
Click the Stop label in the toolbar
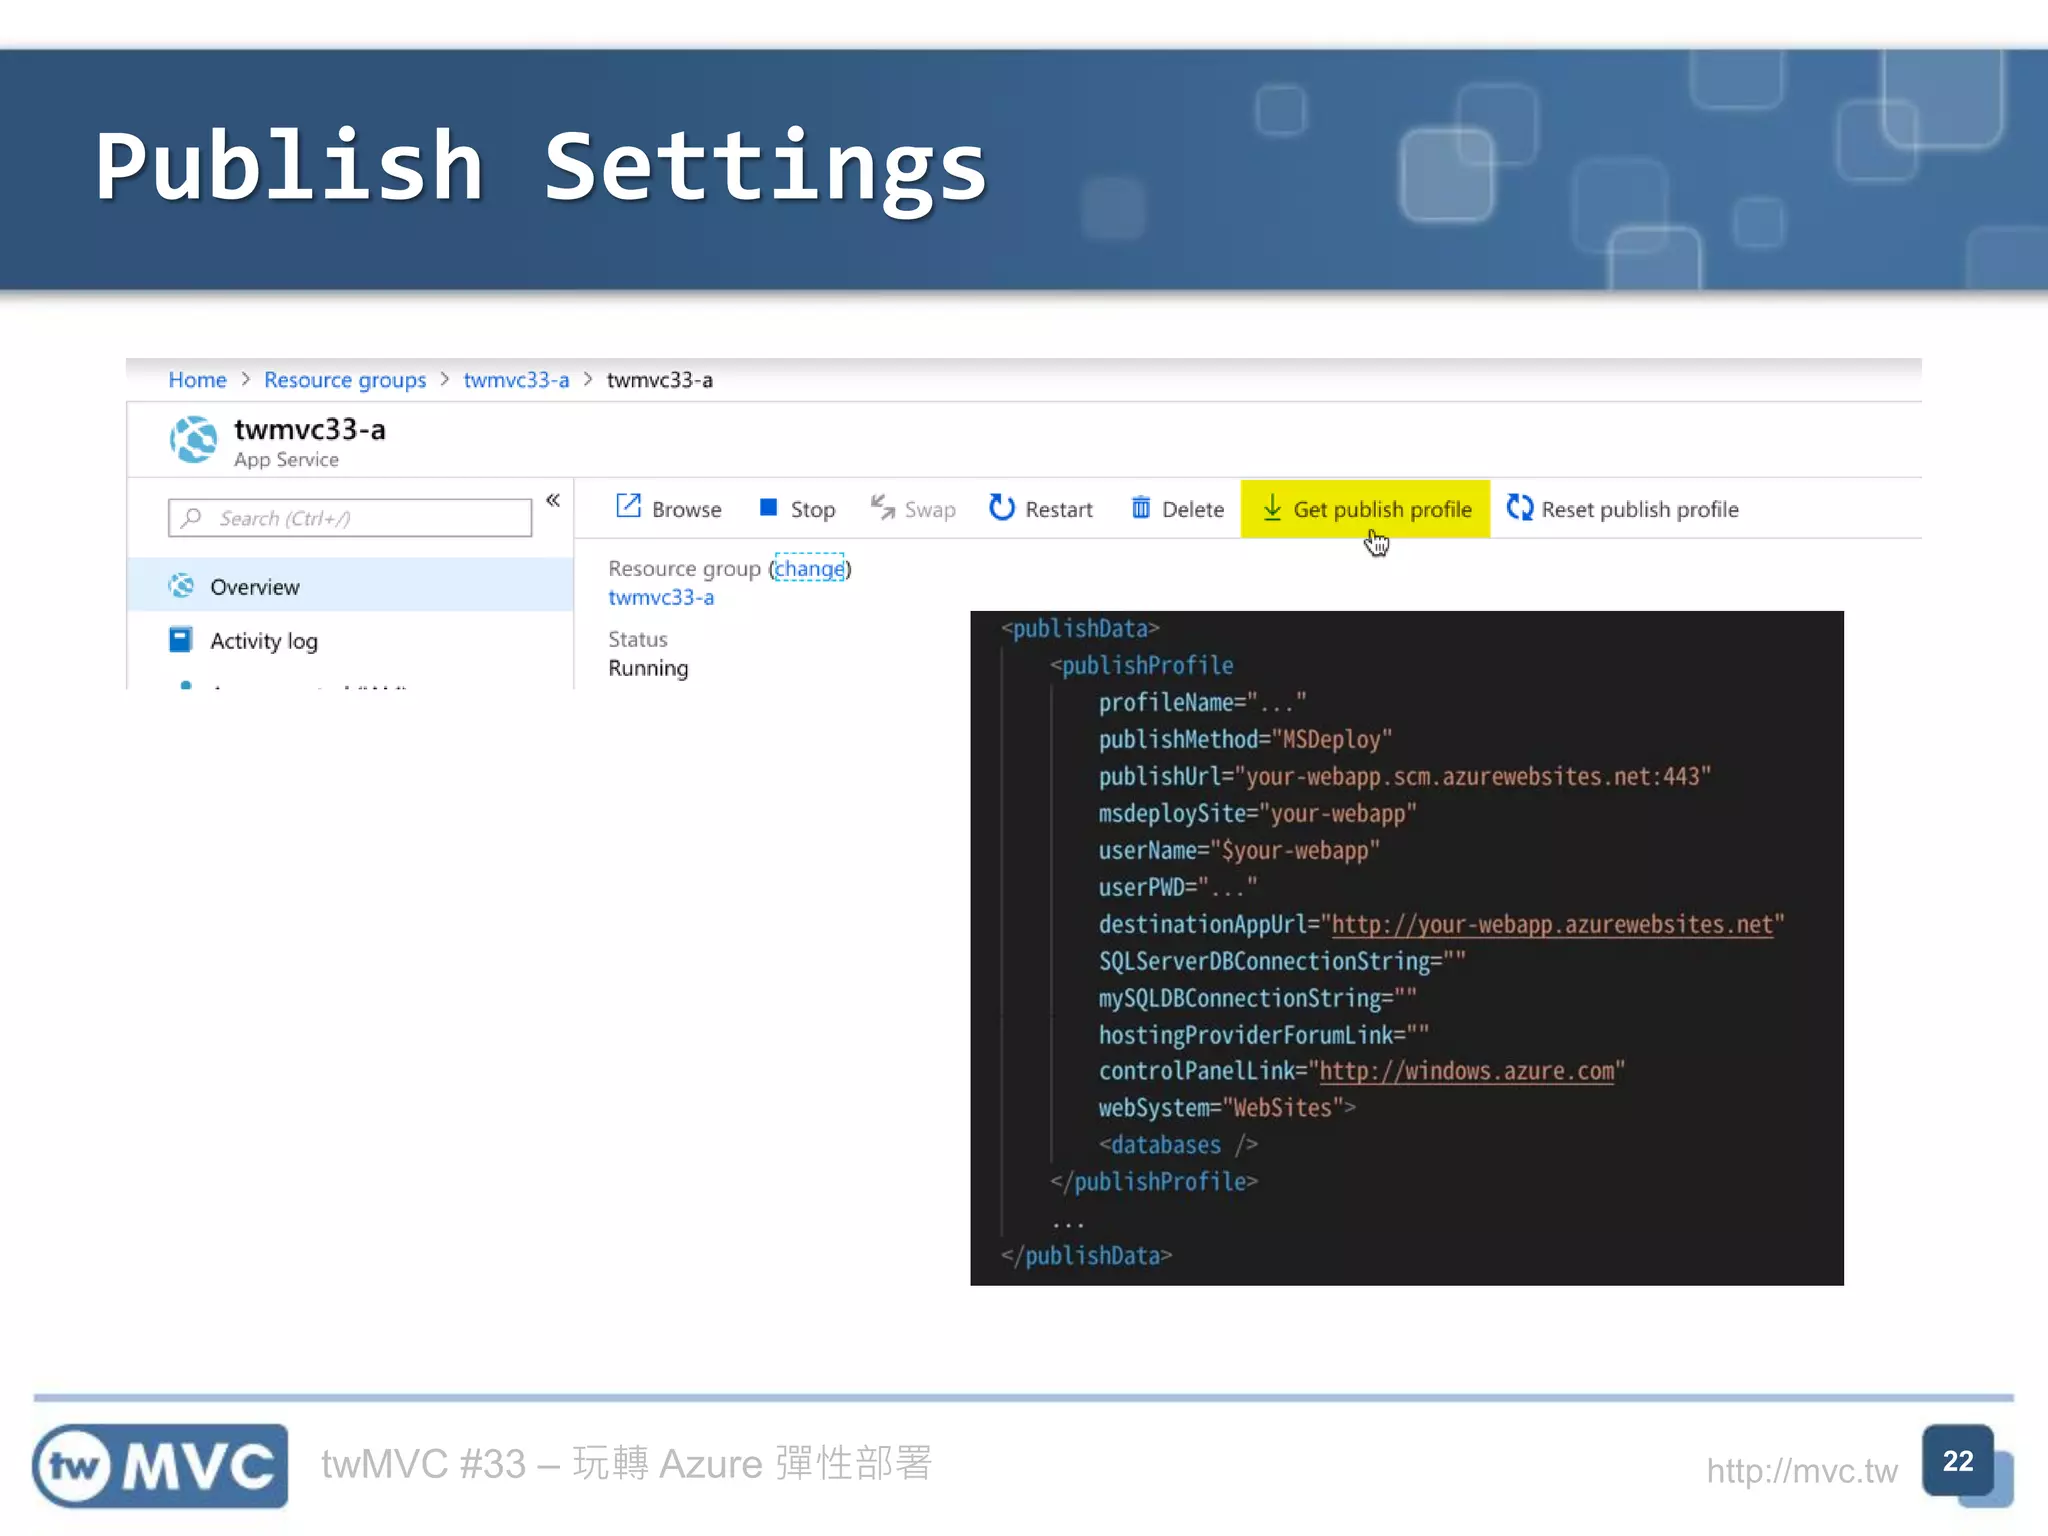coord(812,510)
